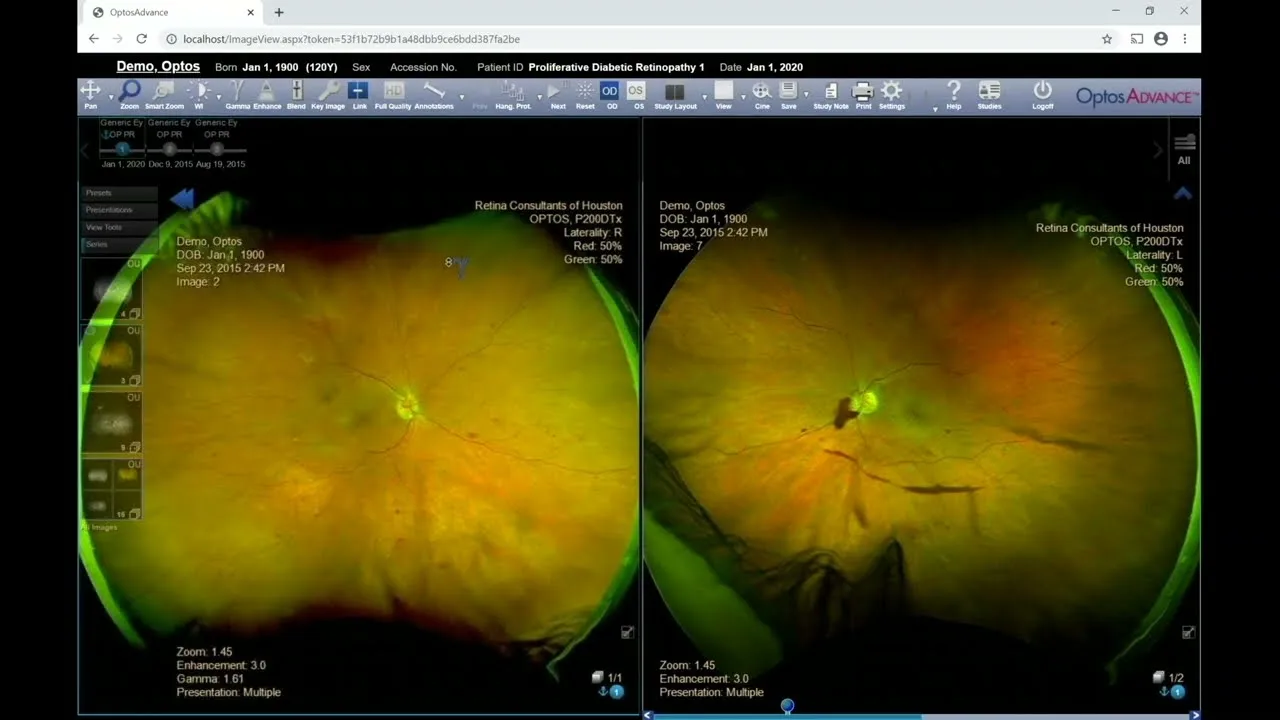Viewport: 1280px width, 720px height.
Task: Start Cine playback mode
Action: (762, 94)
